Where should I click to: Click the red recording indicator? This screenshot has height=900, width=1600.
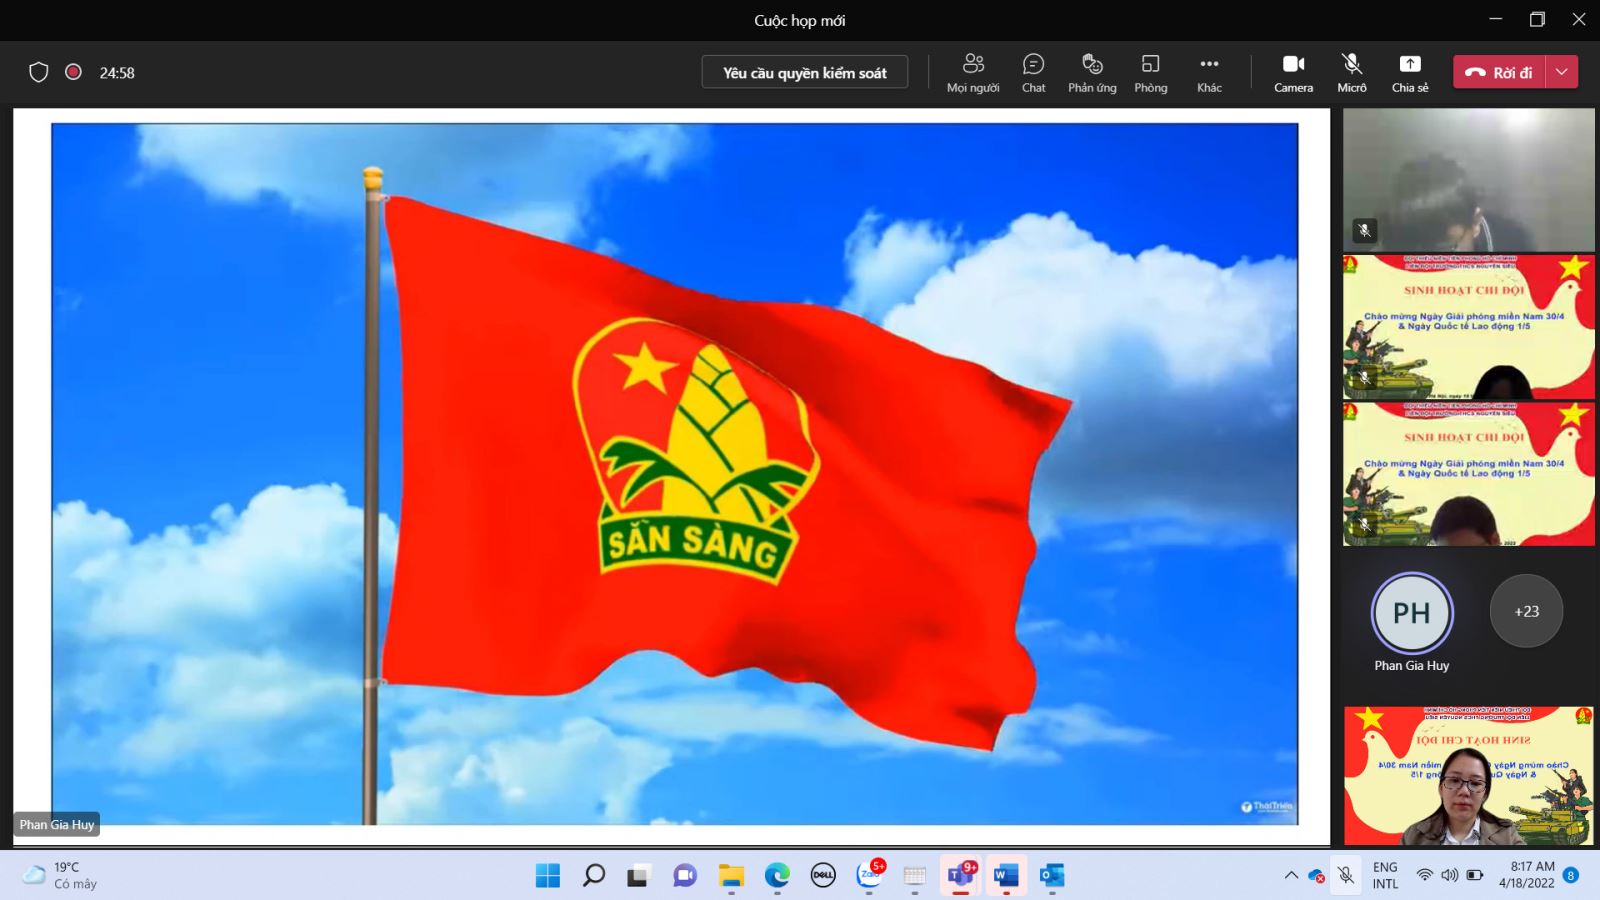coord(73,72)
